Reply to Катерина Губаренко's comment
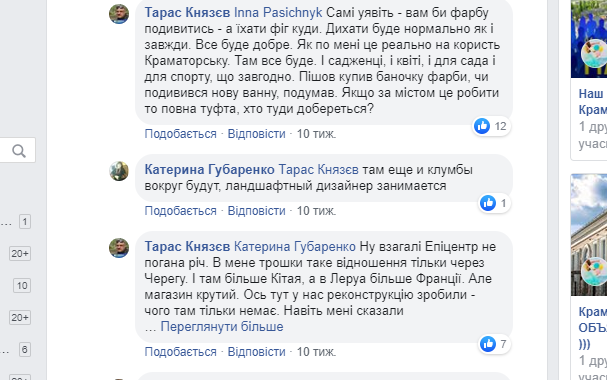The width and height of the screenshot is (607, 380). [256, 211]
